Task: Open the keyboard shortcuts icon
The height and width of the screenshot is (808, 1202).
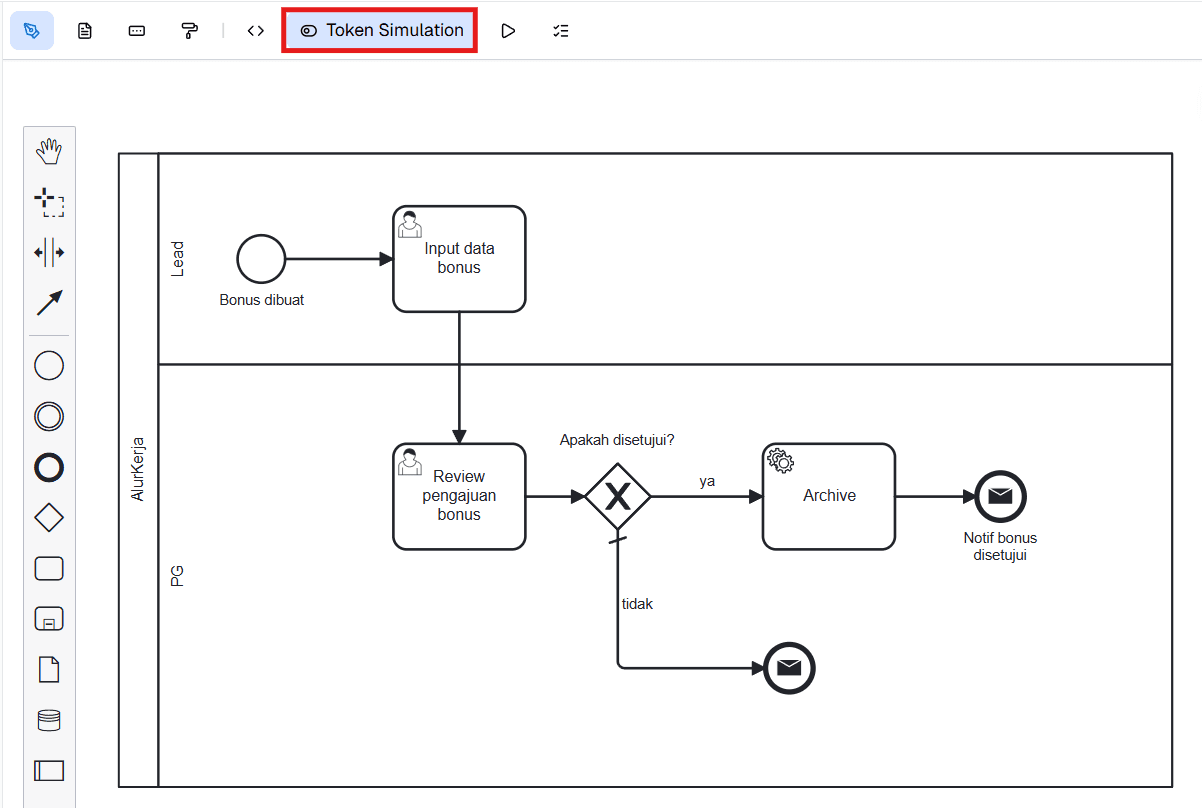Action: (x=136, y=30)
